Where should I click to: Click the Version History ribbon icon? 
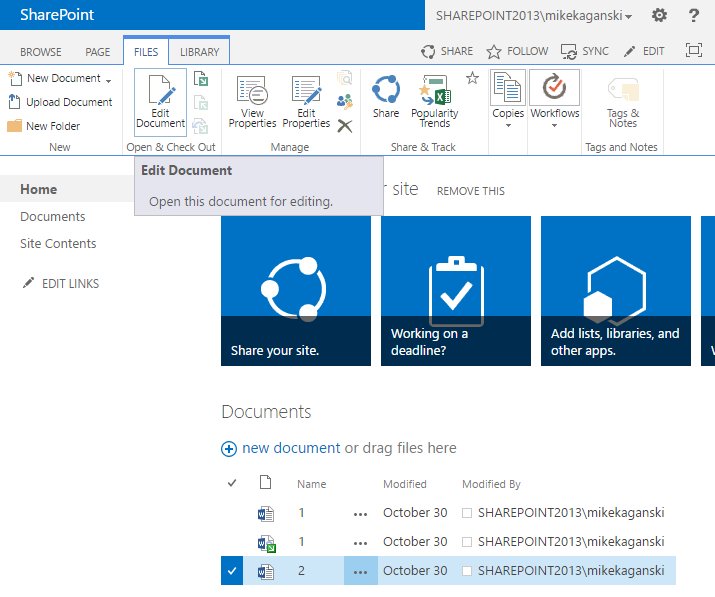coord(345,78)
